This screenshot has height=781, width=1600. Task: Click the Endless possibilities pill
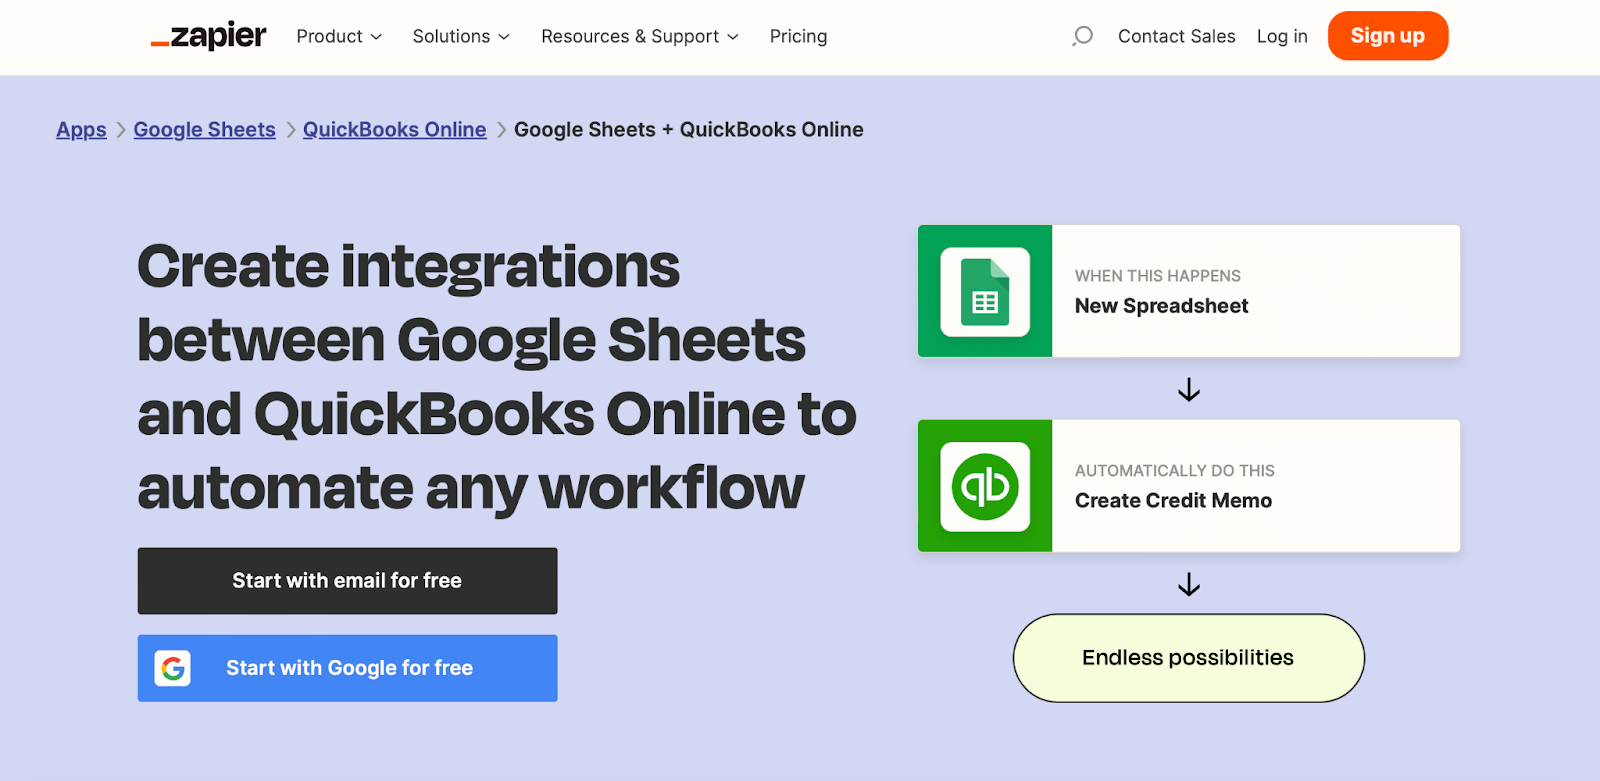tap(1189, 658)
